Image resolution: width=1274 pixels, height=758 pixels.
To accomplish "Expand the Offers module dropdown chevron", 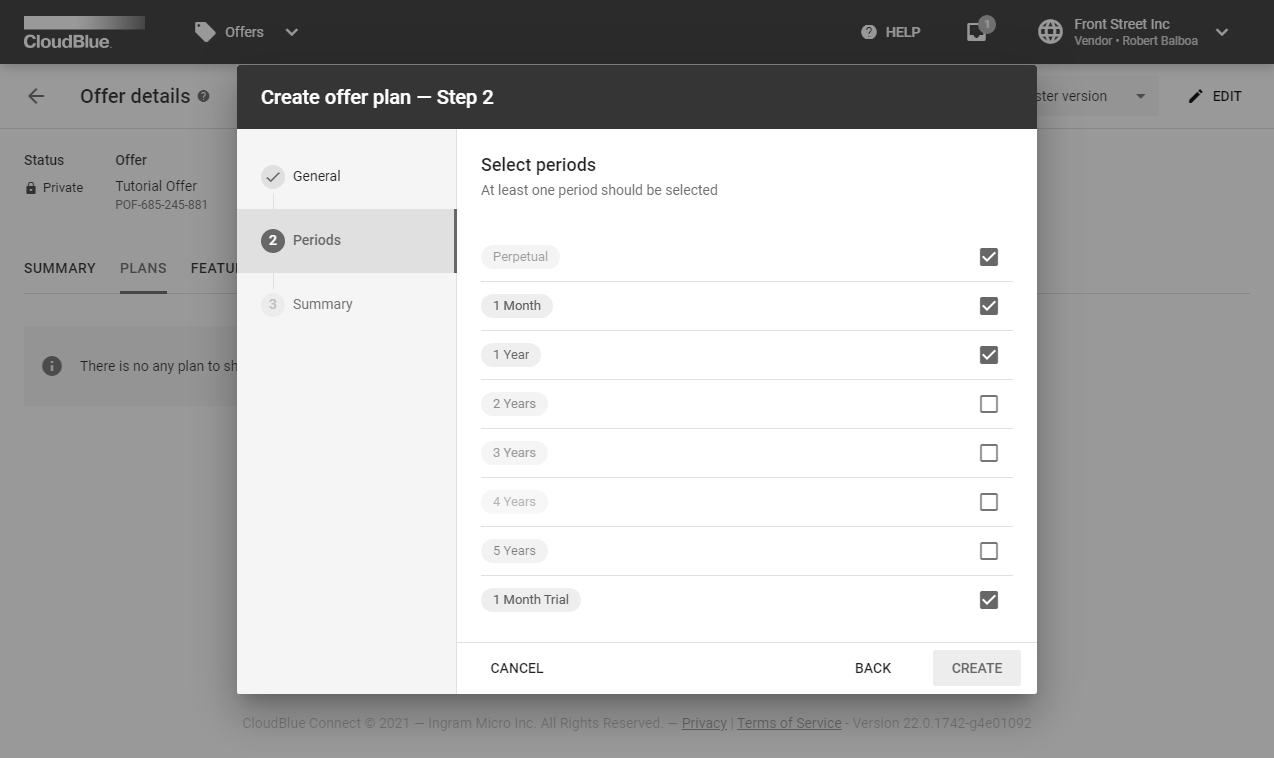I will click(x=291, y=32).
